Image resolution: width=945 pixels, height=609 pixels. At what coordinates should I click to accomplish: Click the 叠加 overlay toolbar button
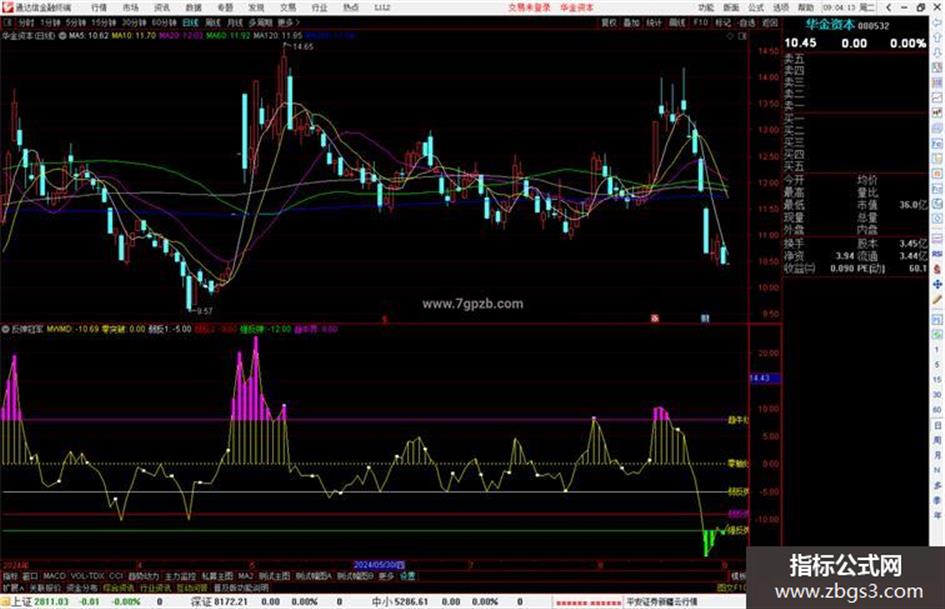click(x=631, y=23)
